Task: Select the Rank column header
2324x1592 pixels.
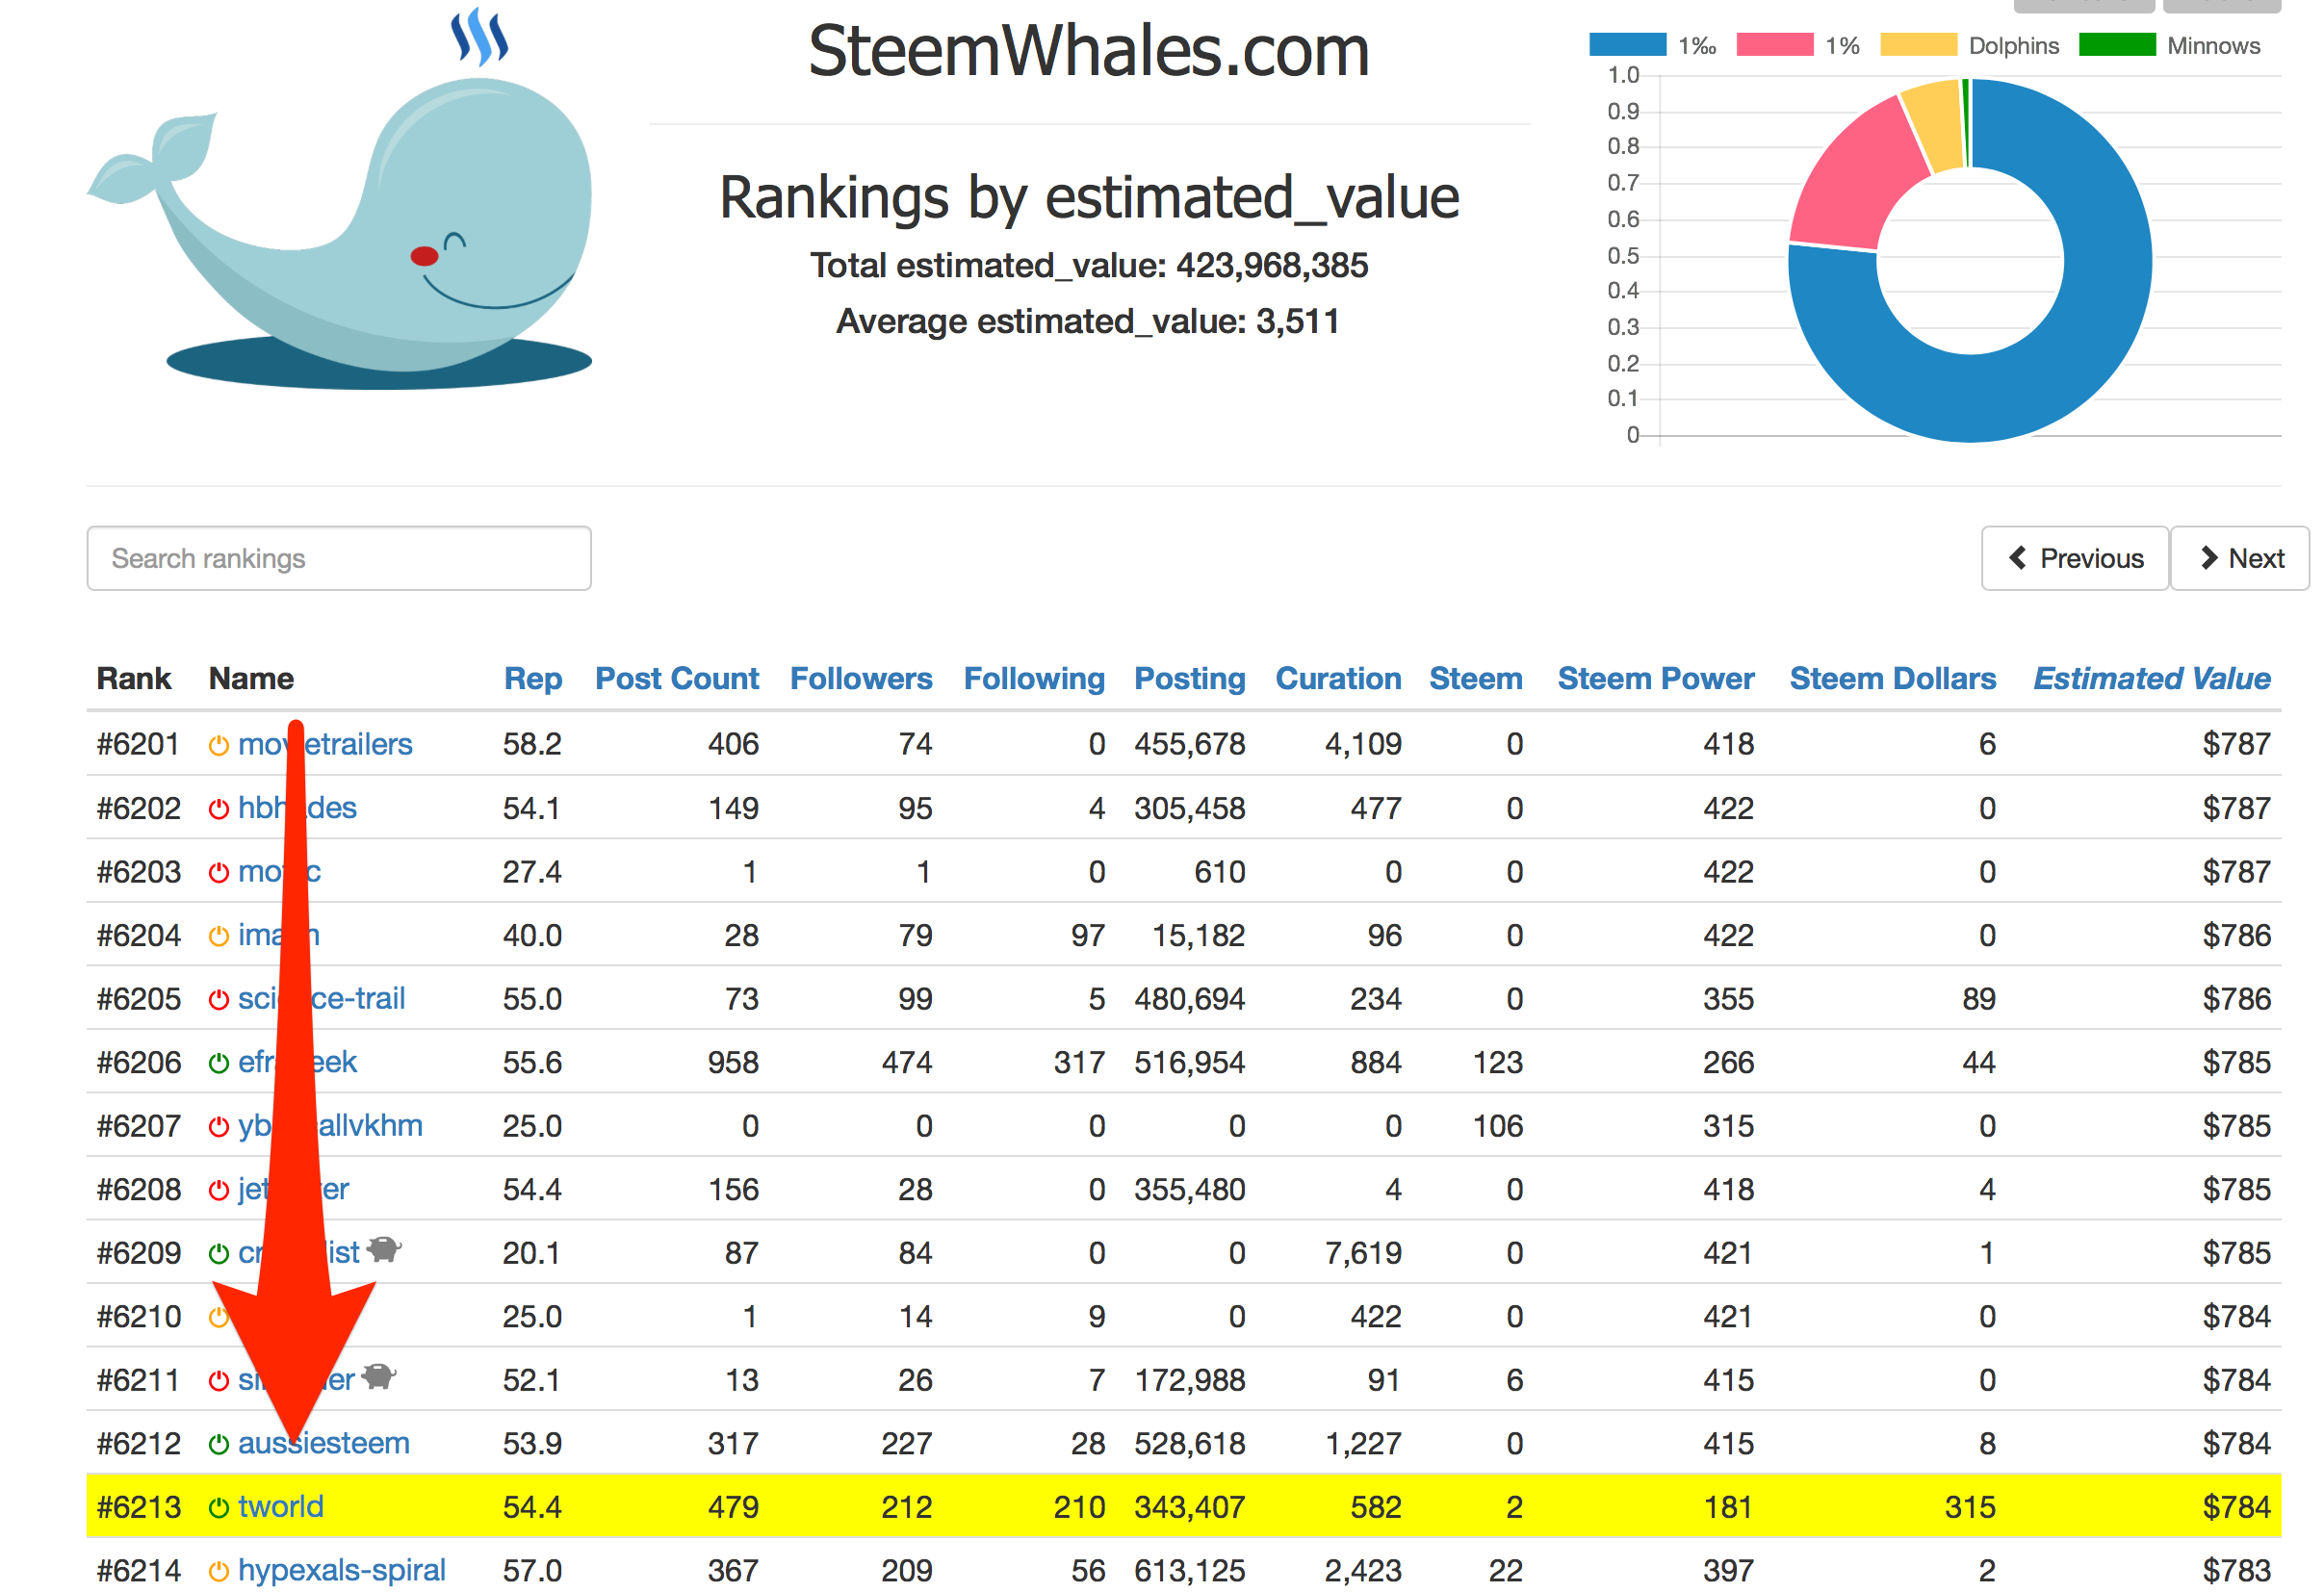Action: pyautogui.click(x=134, y=679)
